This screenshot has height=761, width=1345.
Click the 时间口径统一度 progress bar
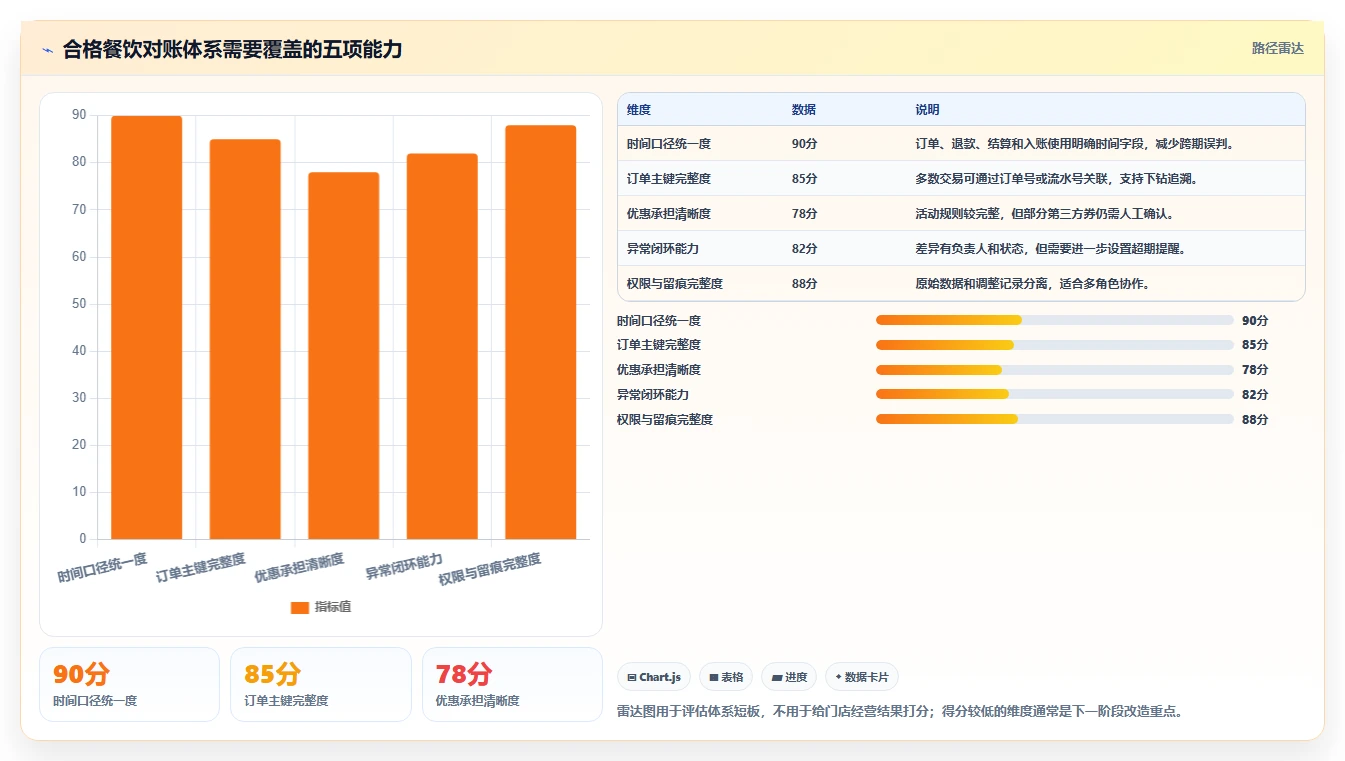(x=1055, y=320)
